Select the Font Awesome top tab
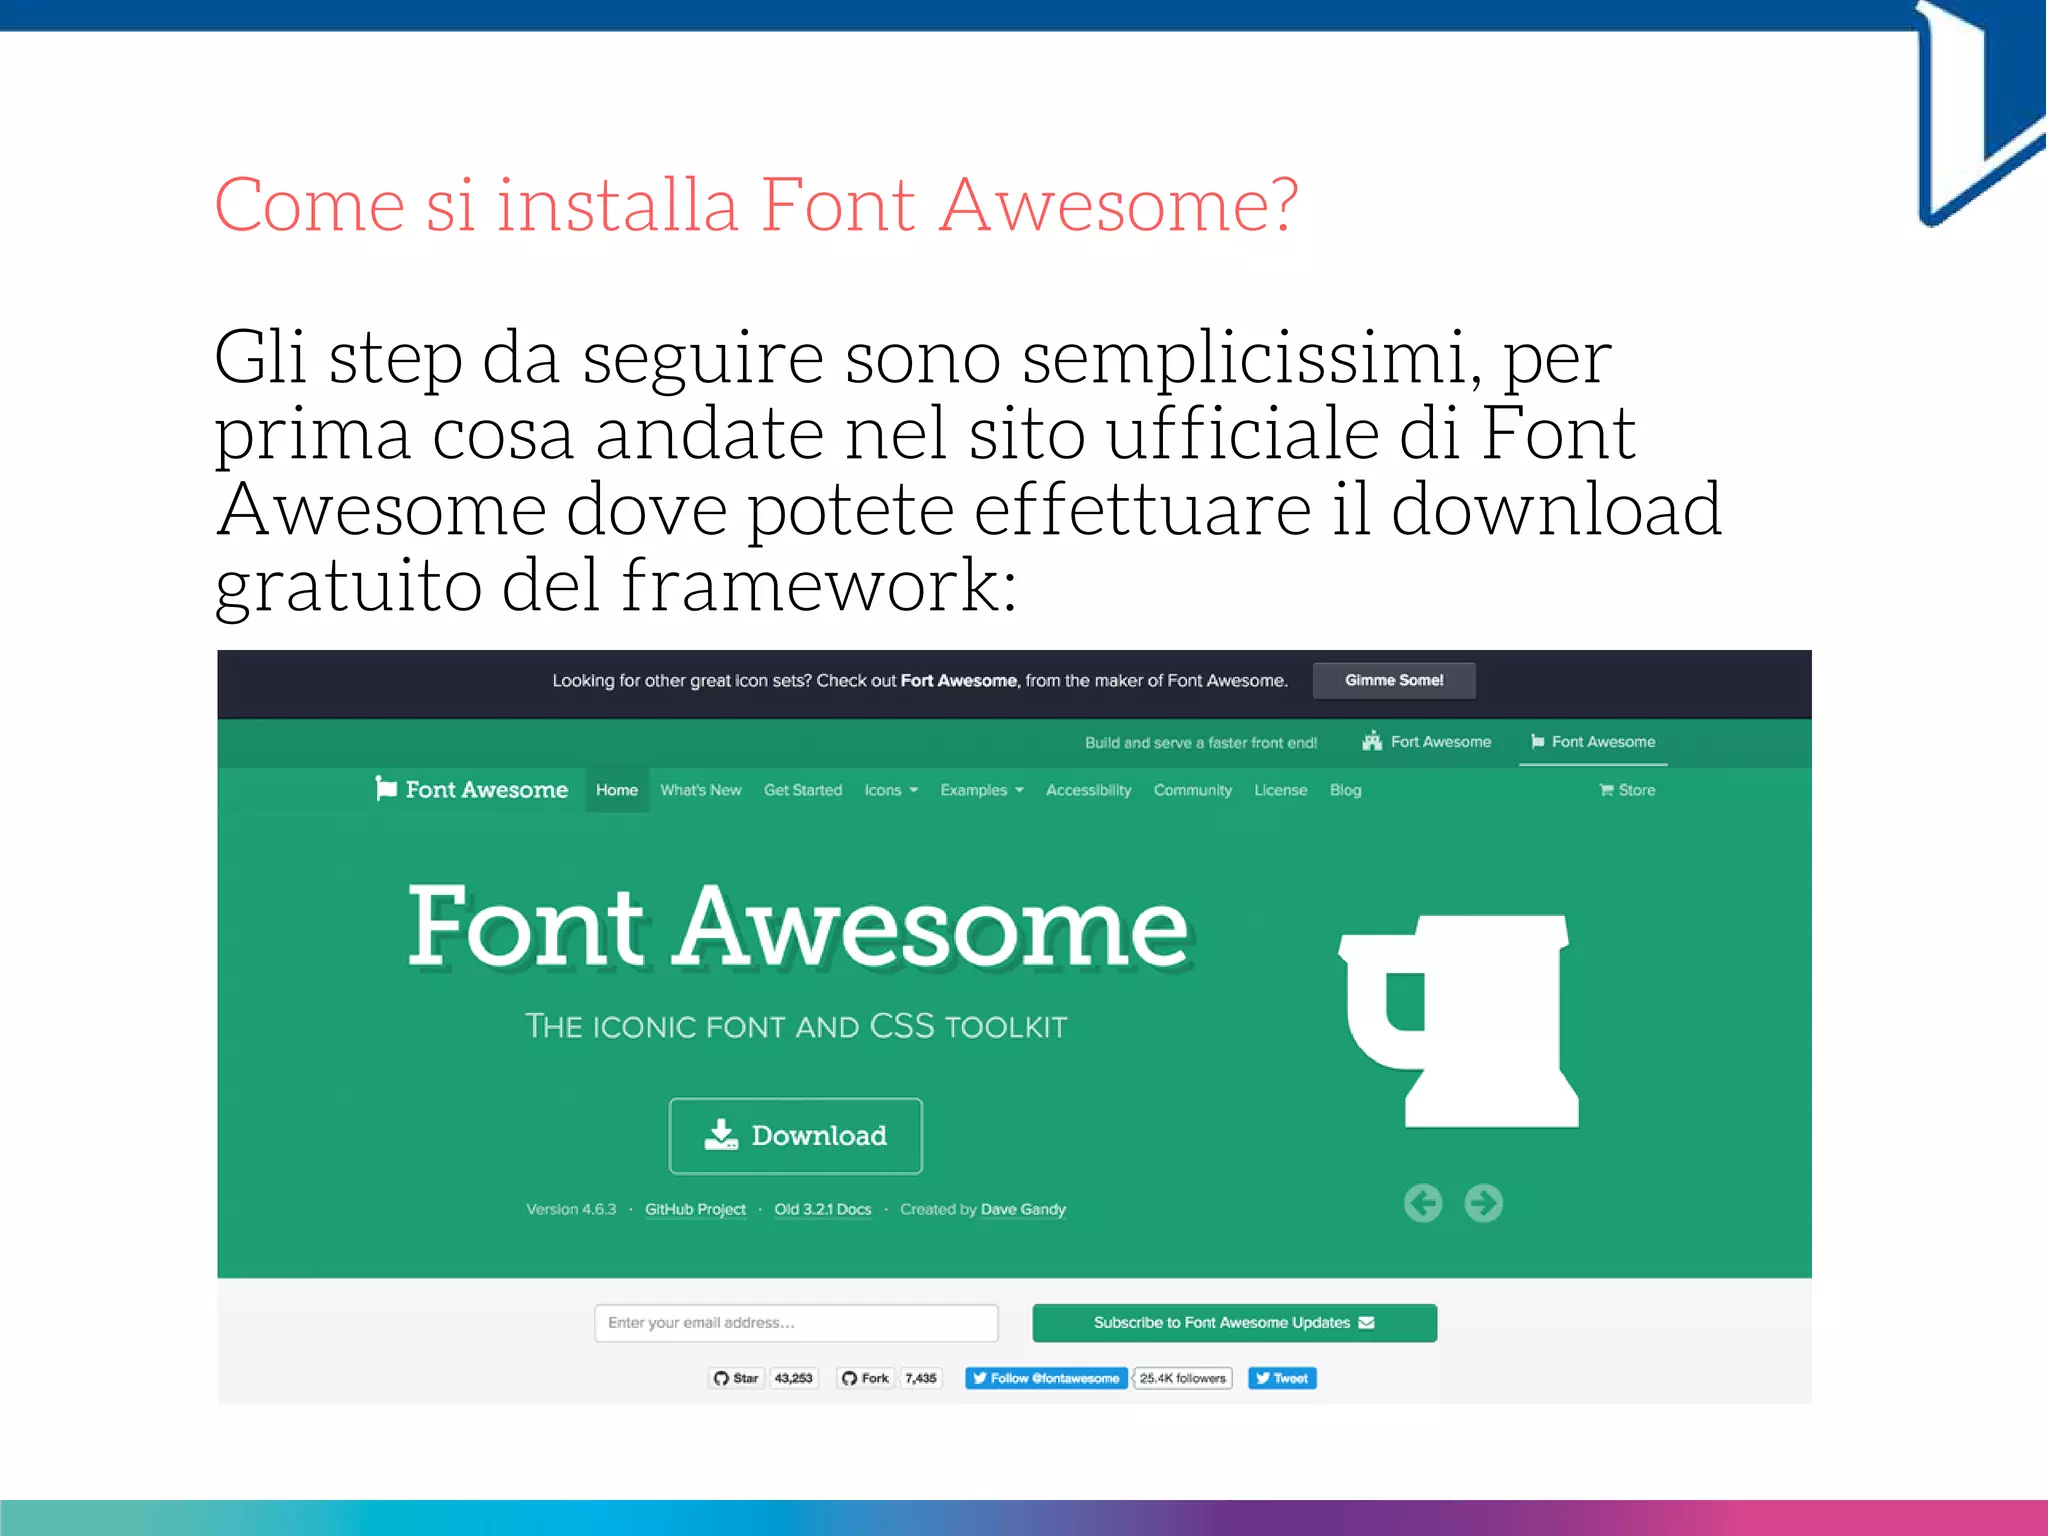Viewport: 2048px width, 1536px height. (1593, 742)
